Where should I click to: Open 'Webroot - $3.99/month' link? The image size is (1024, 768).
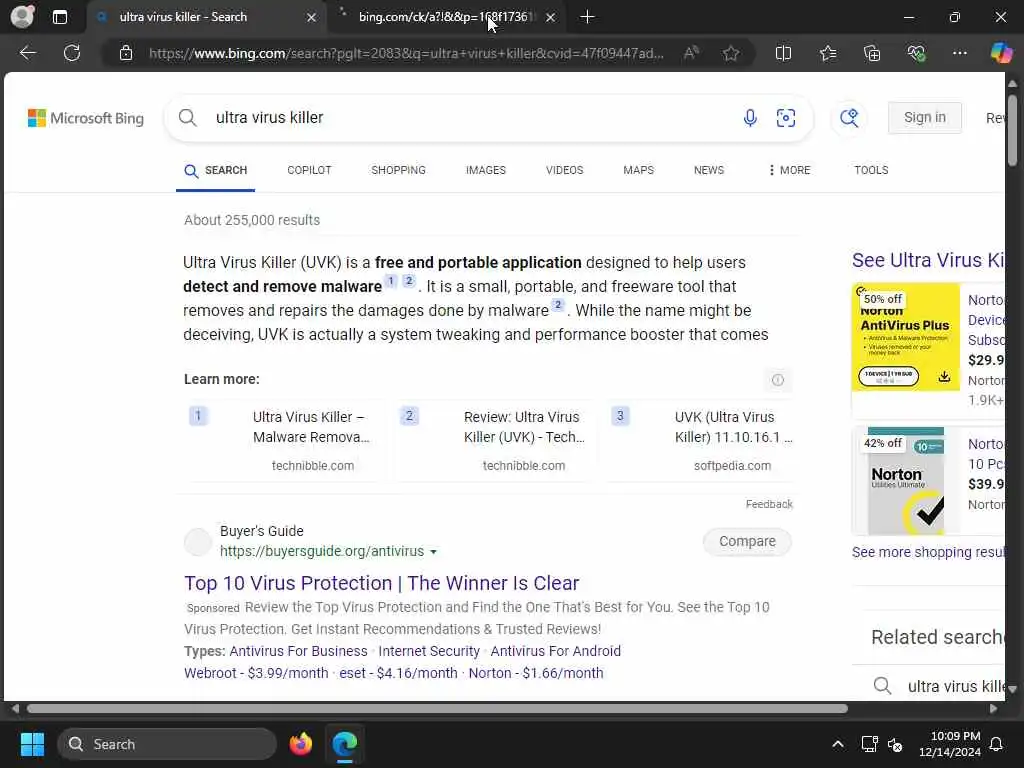click(x=256, y=673)
